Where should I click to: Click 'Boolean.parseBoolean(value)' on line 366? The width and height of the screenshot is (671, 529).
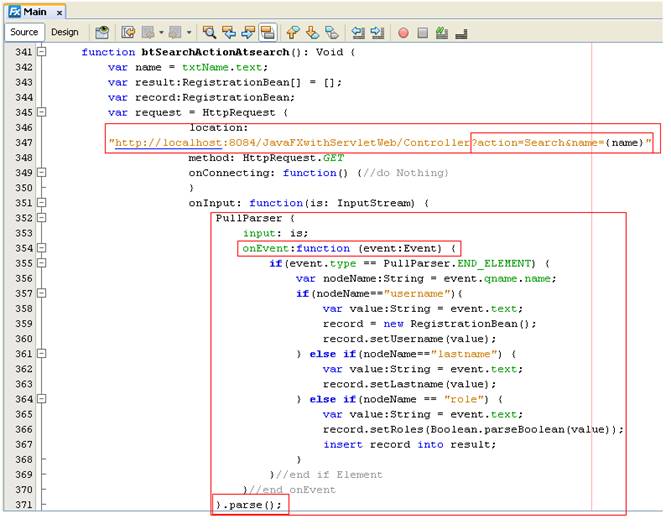[520, 429]
